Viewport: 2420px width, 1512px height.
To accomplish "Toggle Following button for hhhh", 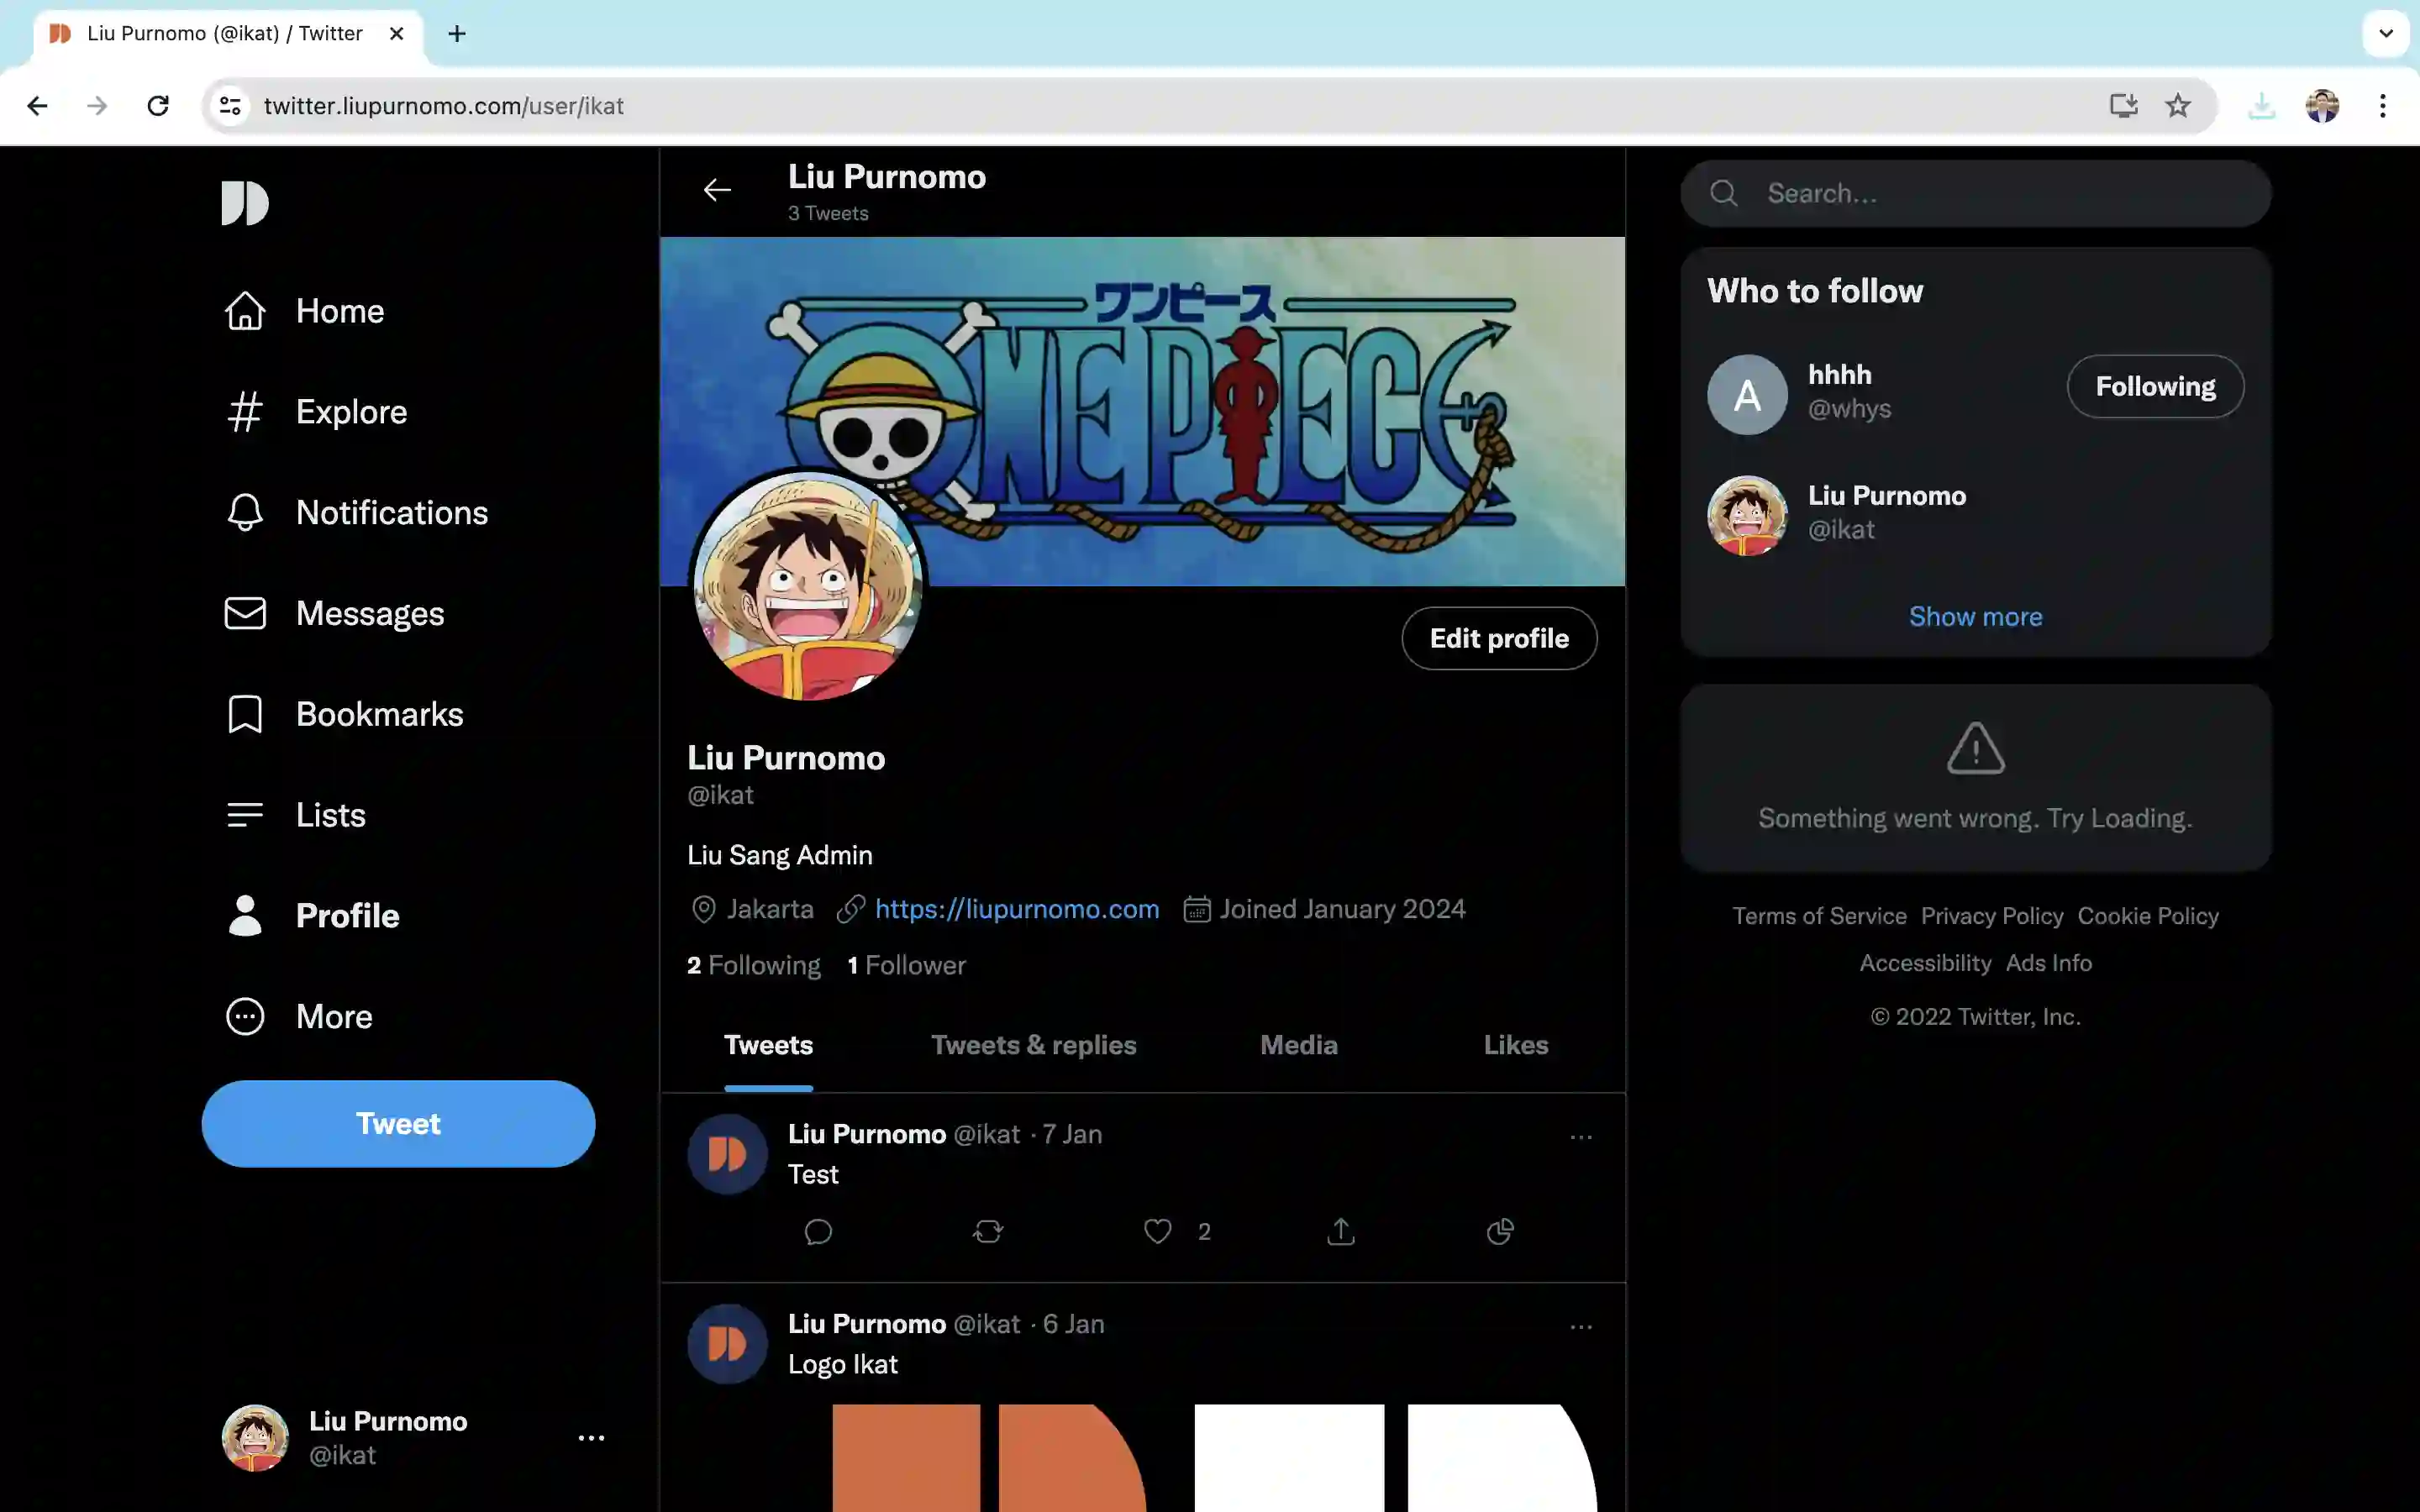I will (2155, 386).
